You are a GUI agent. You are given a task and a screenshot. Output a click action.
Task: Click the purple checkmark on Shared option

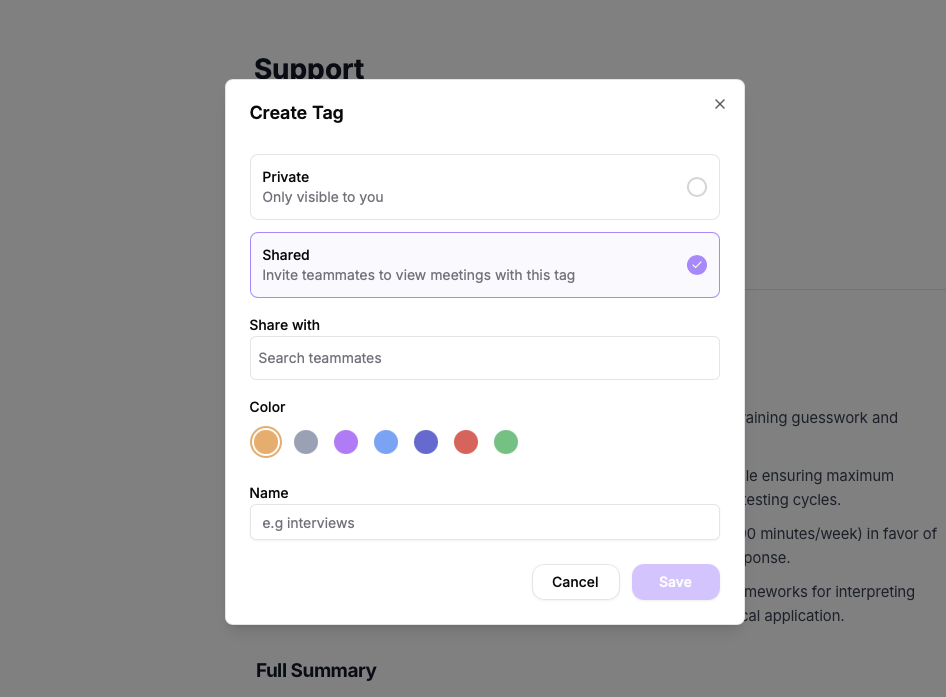(697, 264)
